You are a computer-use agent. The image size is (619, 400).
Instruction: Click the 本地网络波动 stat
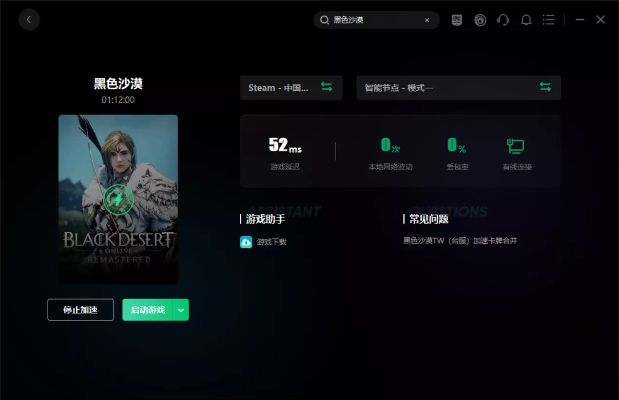[x=390, y=154]
